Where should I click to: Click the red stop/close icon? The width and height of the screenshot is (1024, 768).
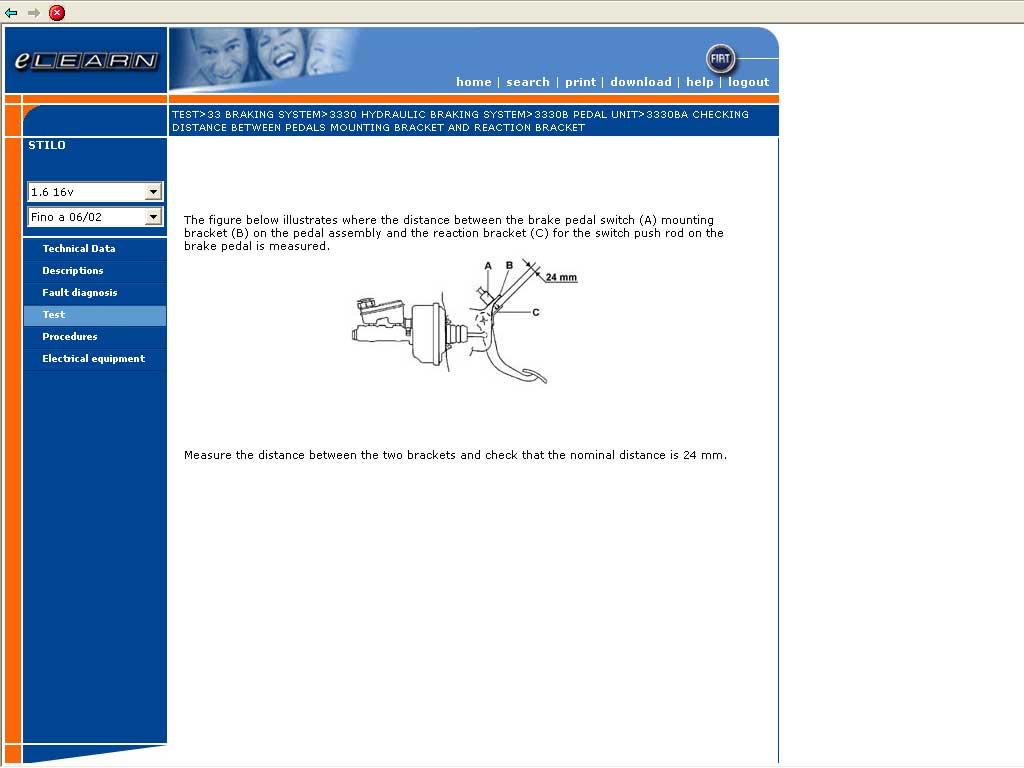tap(57, 12)
